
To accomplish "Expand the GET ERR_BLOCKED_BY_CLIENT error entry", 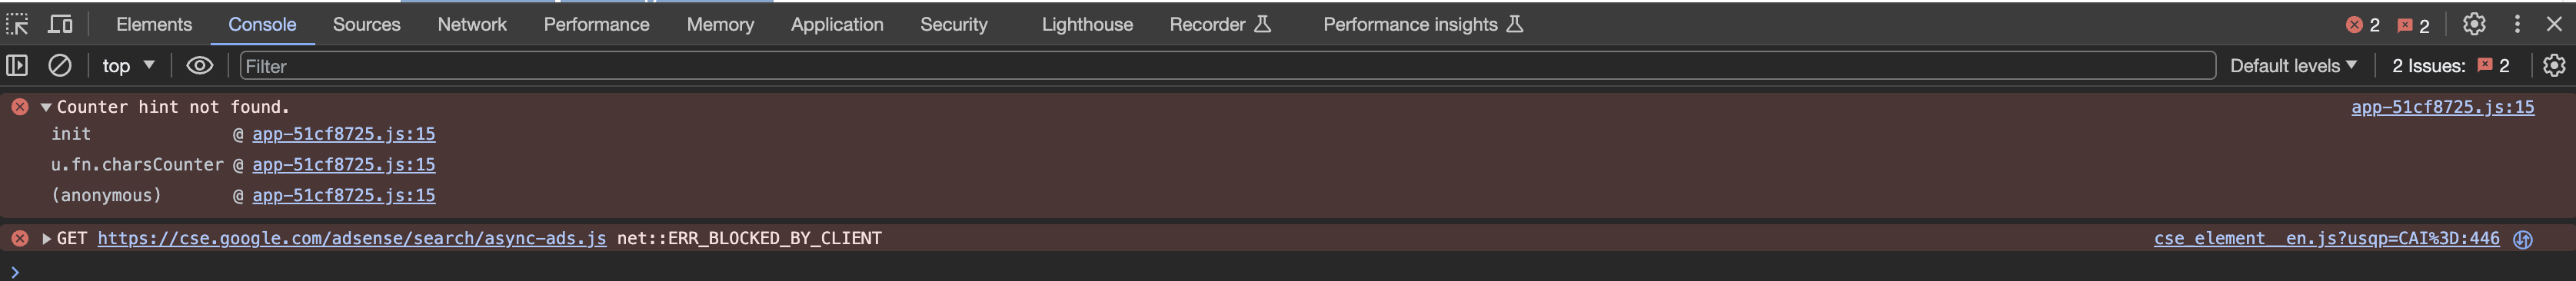I will pos(46,238).
